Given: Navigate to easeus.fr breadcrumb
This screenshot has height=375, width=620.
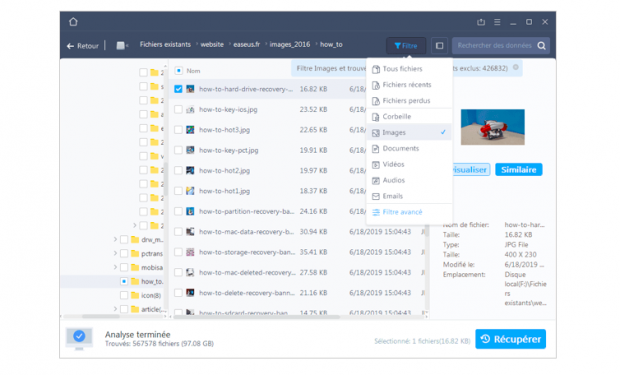Looking at the screenshot, I should coord(246,44).
